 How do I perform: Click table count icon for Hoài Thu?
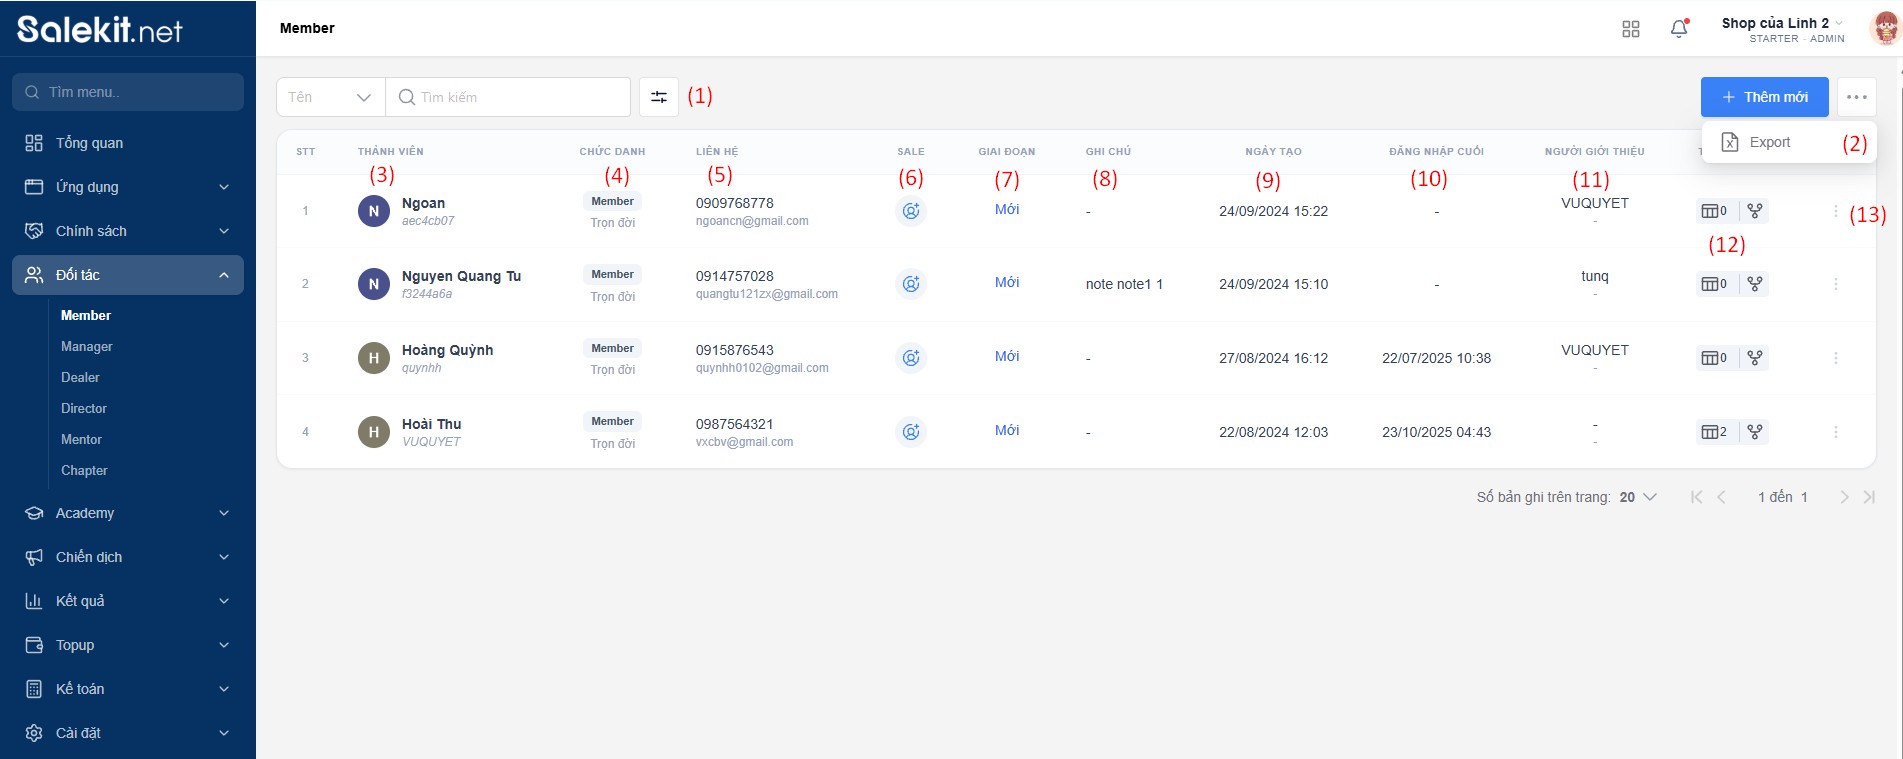tap(1714, 432)
